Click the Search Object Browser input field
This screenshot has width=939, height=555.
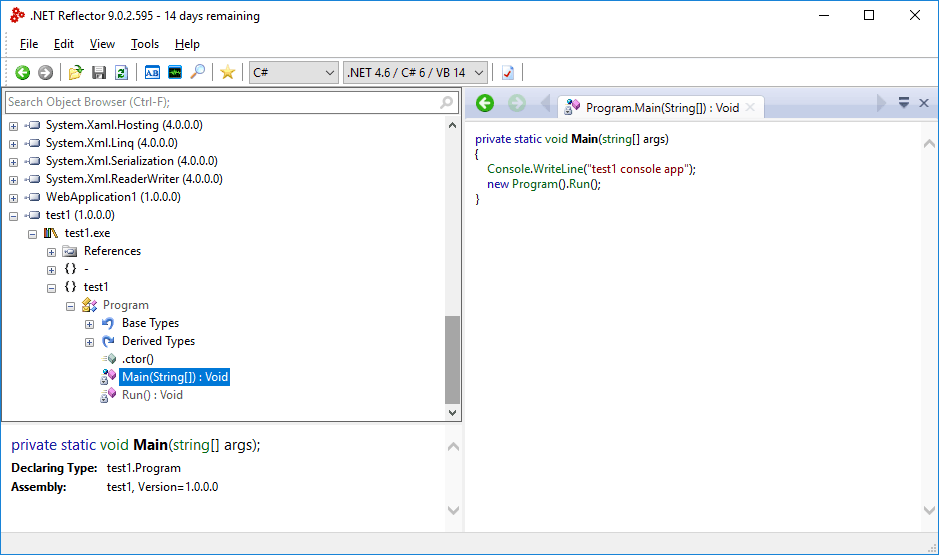click(220, 102)
